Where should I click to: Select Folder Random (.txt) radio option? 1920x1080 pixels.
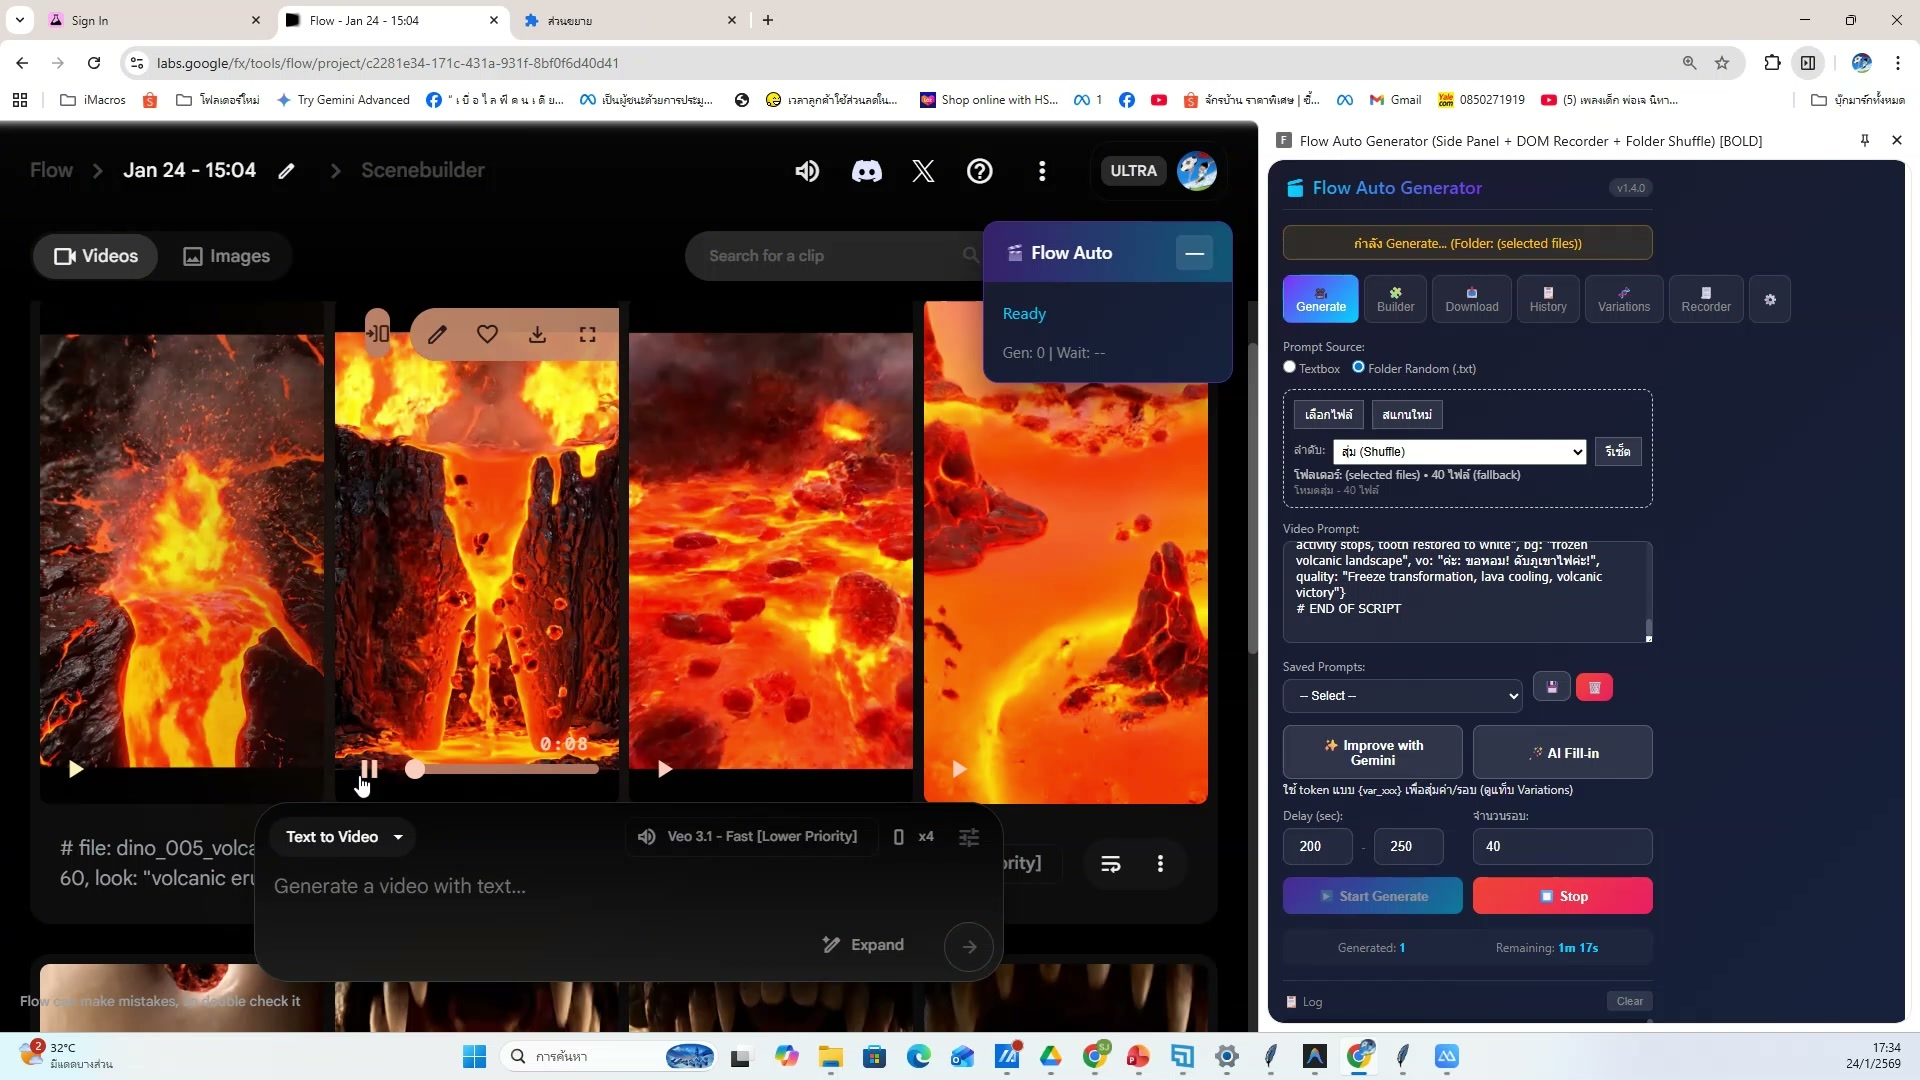tap(1358, 367)
